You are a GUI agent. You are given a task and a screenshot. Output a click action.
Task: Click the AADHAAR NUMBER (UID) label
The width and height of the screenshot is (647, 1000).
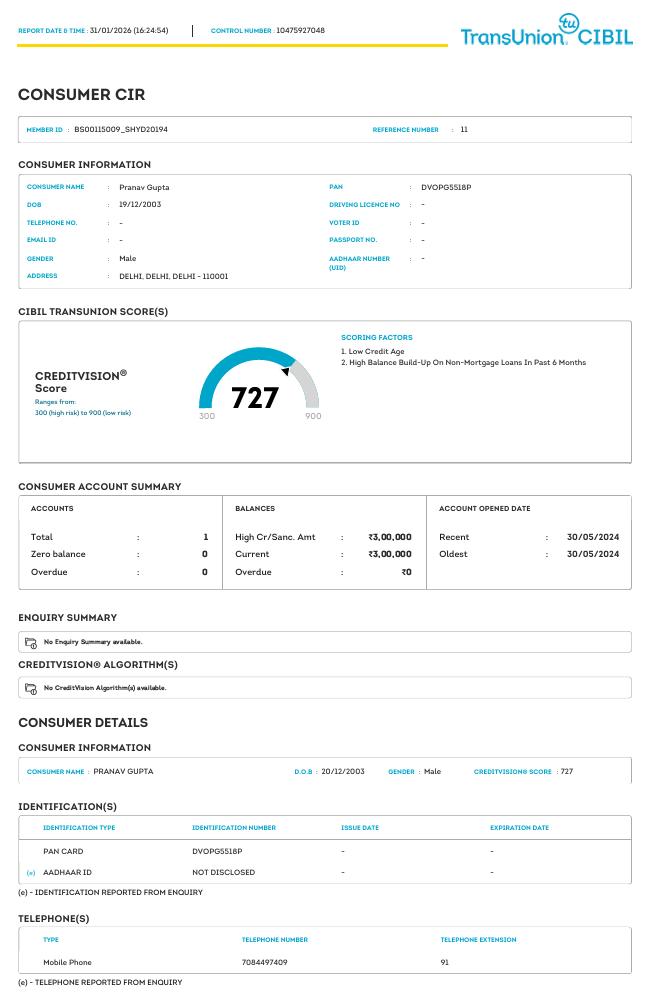tap(359, 263)
